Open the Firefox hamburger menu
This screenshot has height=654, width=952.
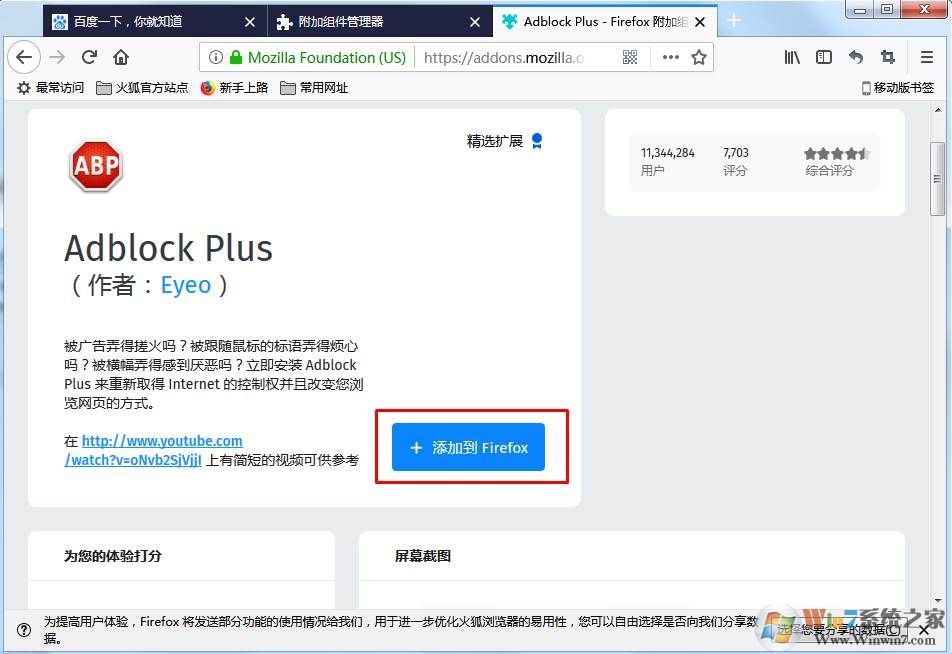tap(926, 57)
